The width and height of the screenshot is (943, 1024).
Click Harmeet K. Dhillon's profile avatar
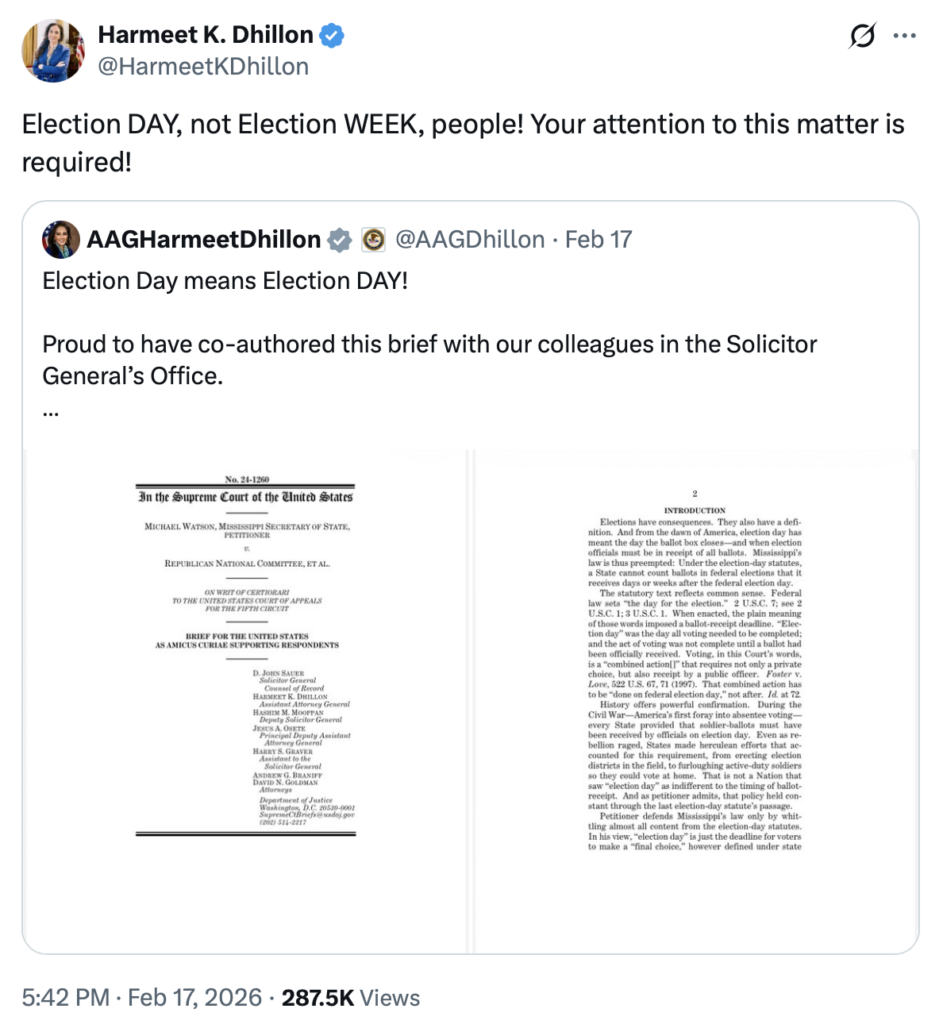[52, 50]
